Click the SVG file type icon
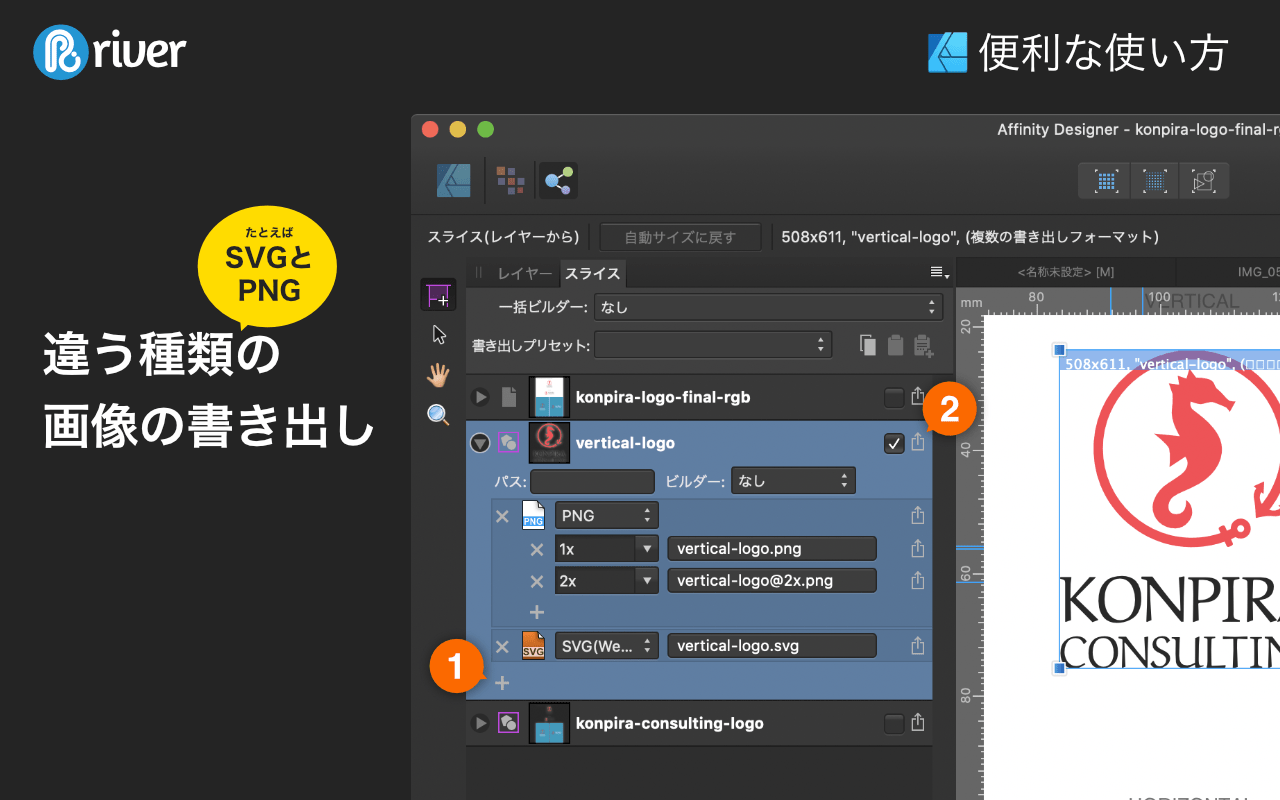Image resolution: width=1280 pixels, height=800 pixels. coord(533,645)
